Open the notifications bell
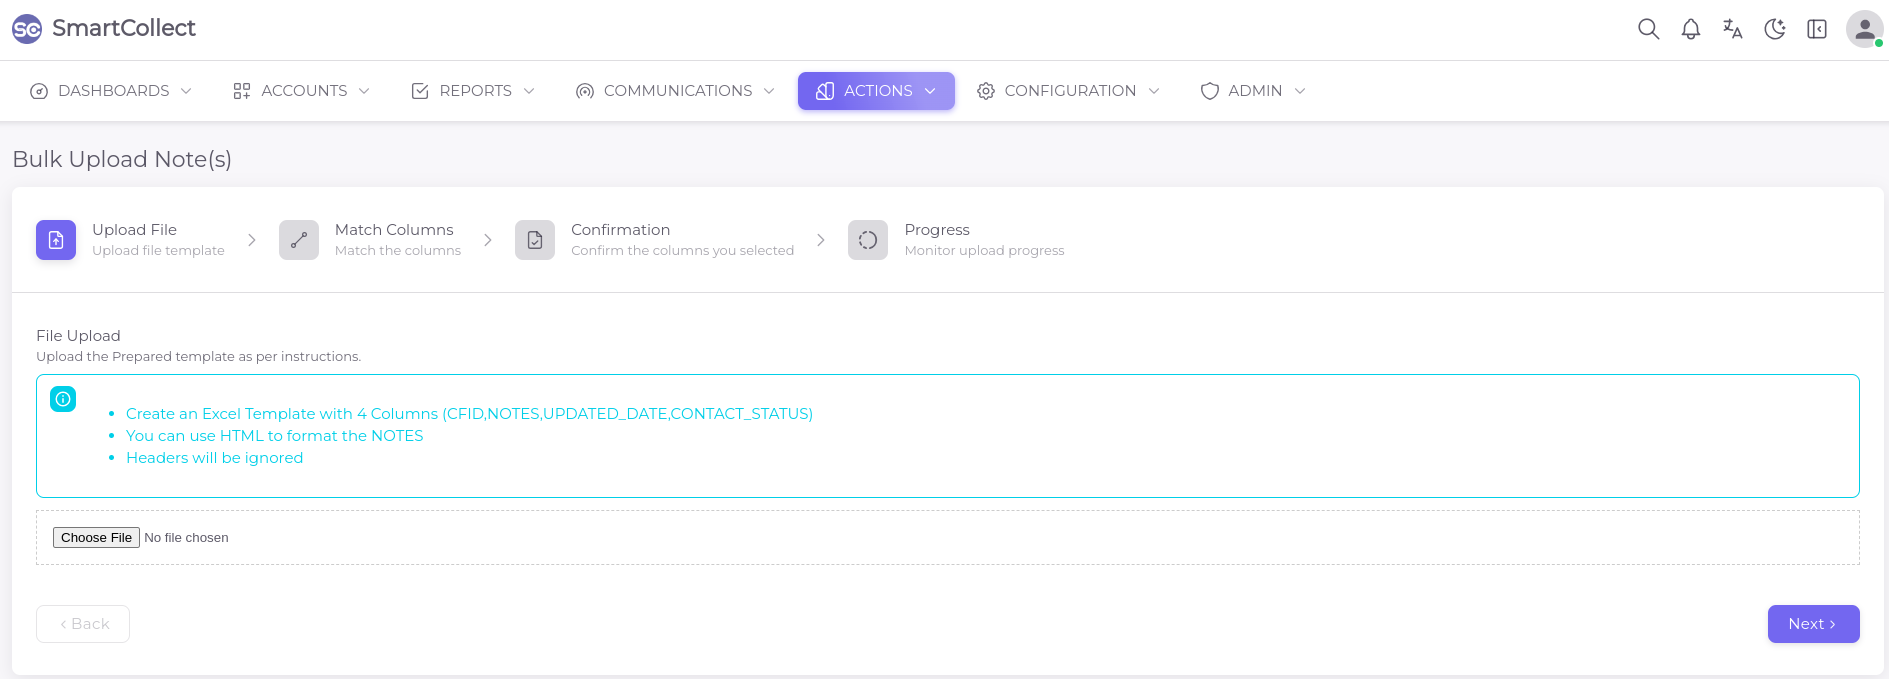The image size is (1889, 679). [1690, 29]
